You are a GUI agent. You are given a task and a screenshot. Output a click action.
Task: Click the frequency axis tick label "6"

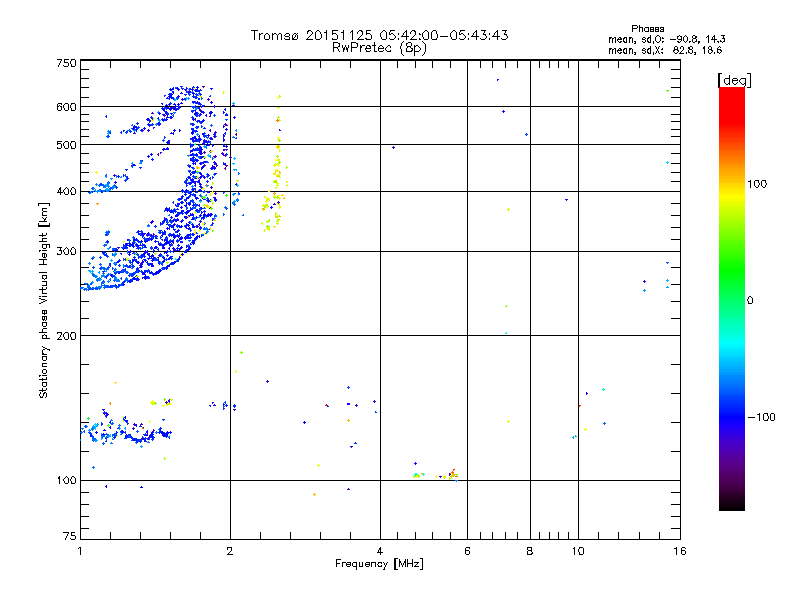pyautogui.click(x=467, y=551)
